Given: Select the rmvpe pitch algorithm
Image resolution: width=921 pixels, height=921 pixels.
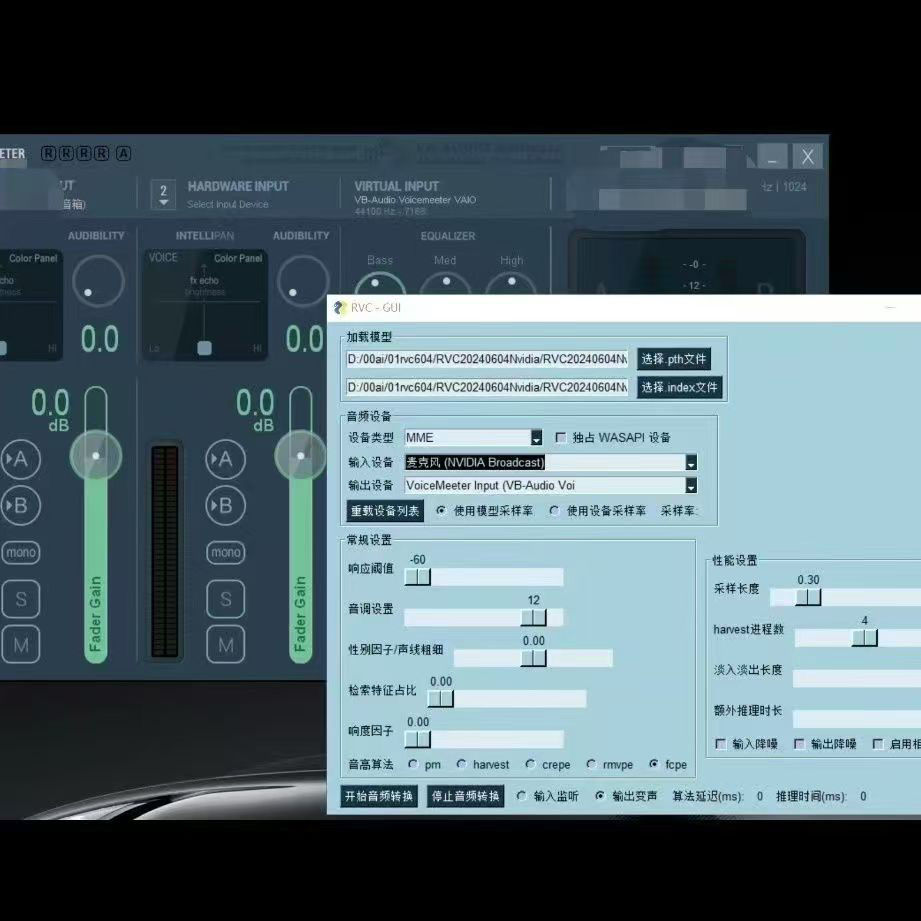Looking at the screenshot, I should [591, 764].
